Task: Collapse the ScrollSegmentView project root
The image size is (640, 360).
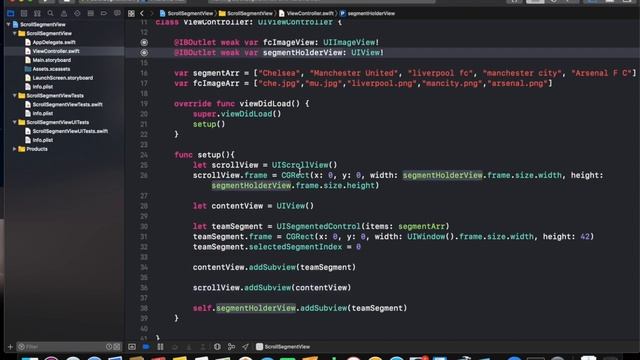Action: coord(9,24)
